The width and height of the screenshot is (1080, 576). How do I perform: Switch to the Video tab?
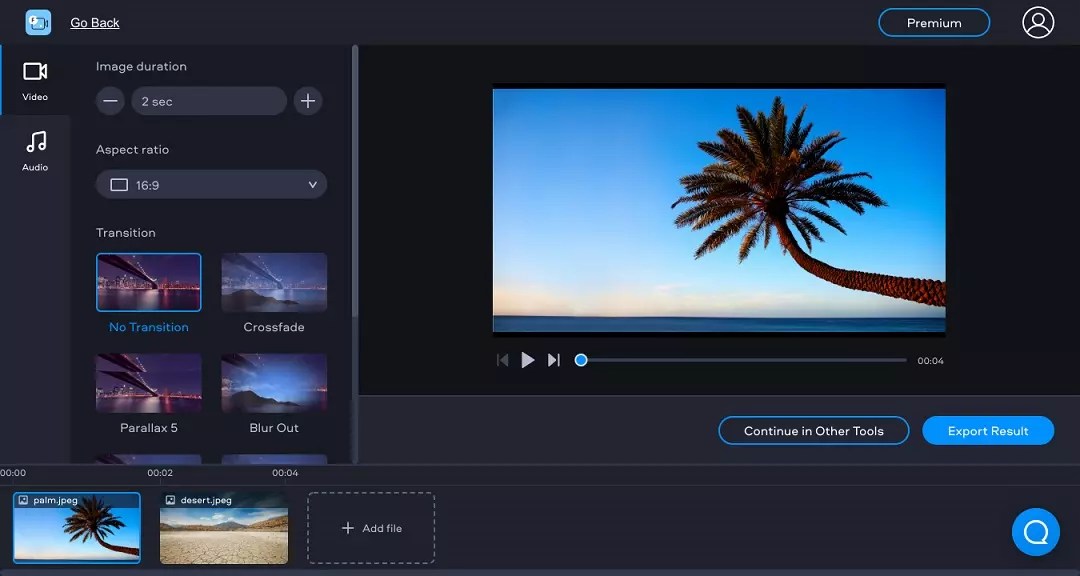[35, 80]
